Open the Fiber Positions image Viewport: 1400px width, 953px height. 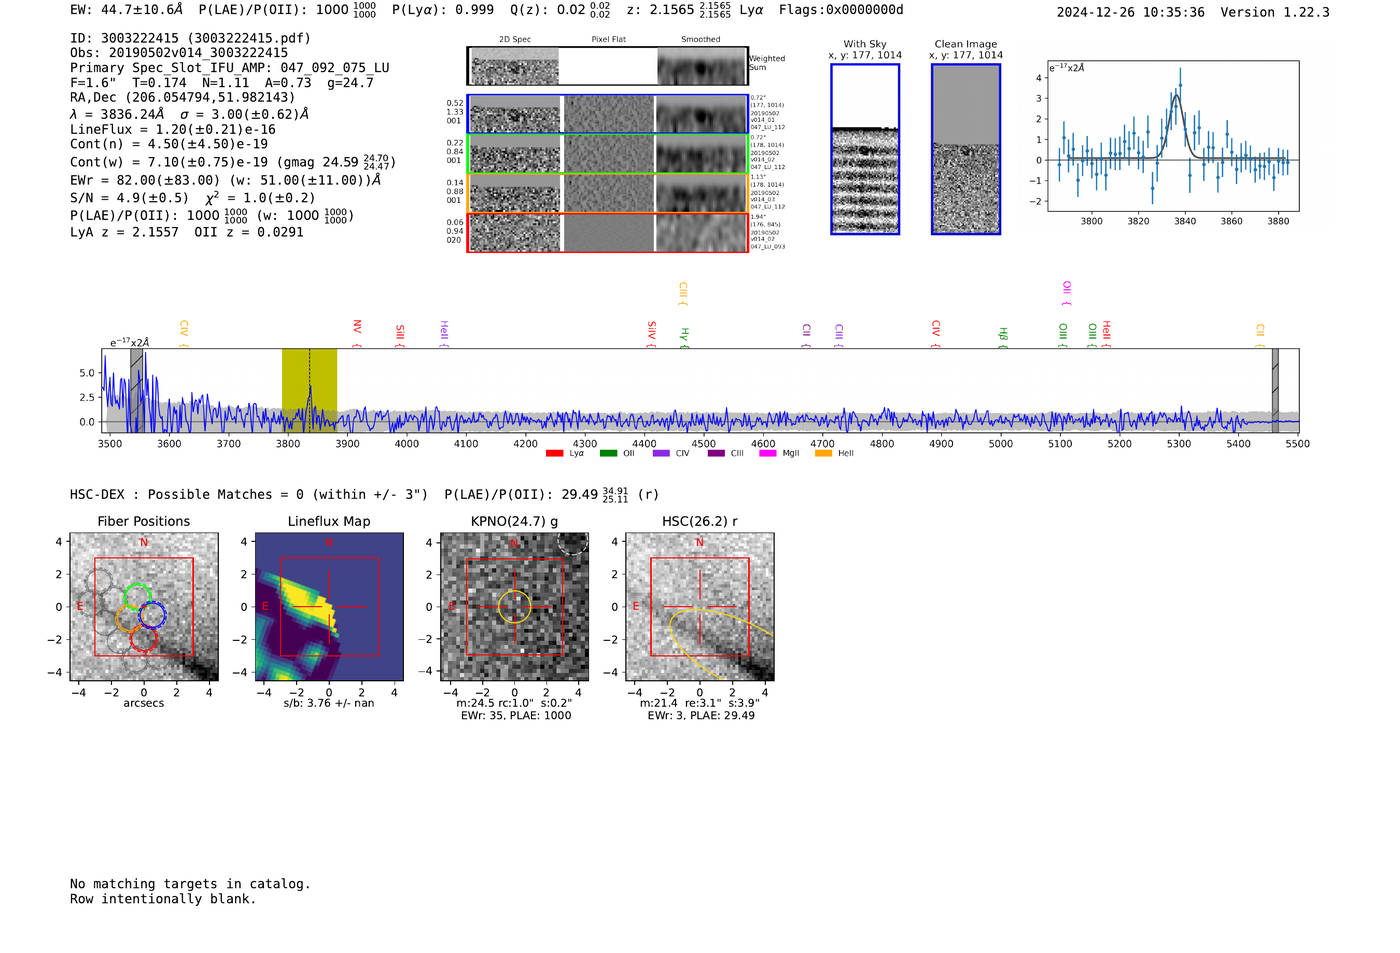144,607
